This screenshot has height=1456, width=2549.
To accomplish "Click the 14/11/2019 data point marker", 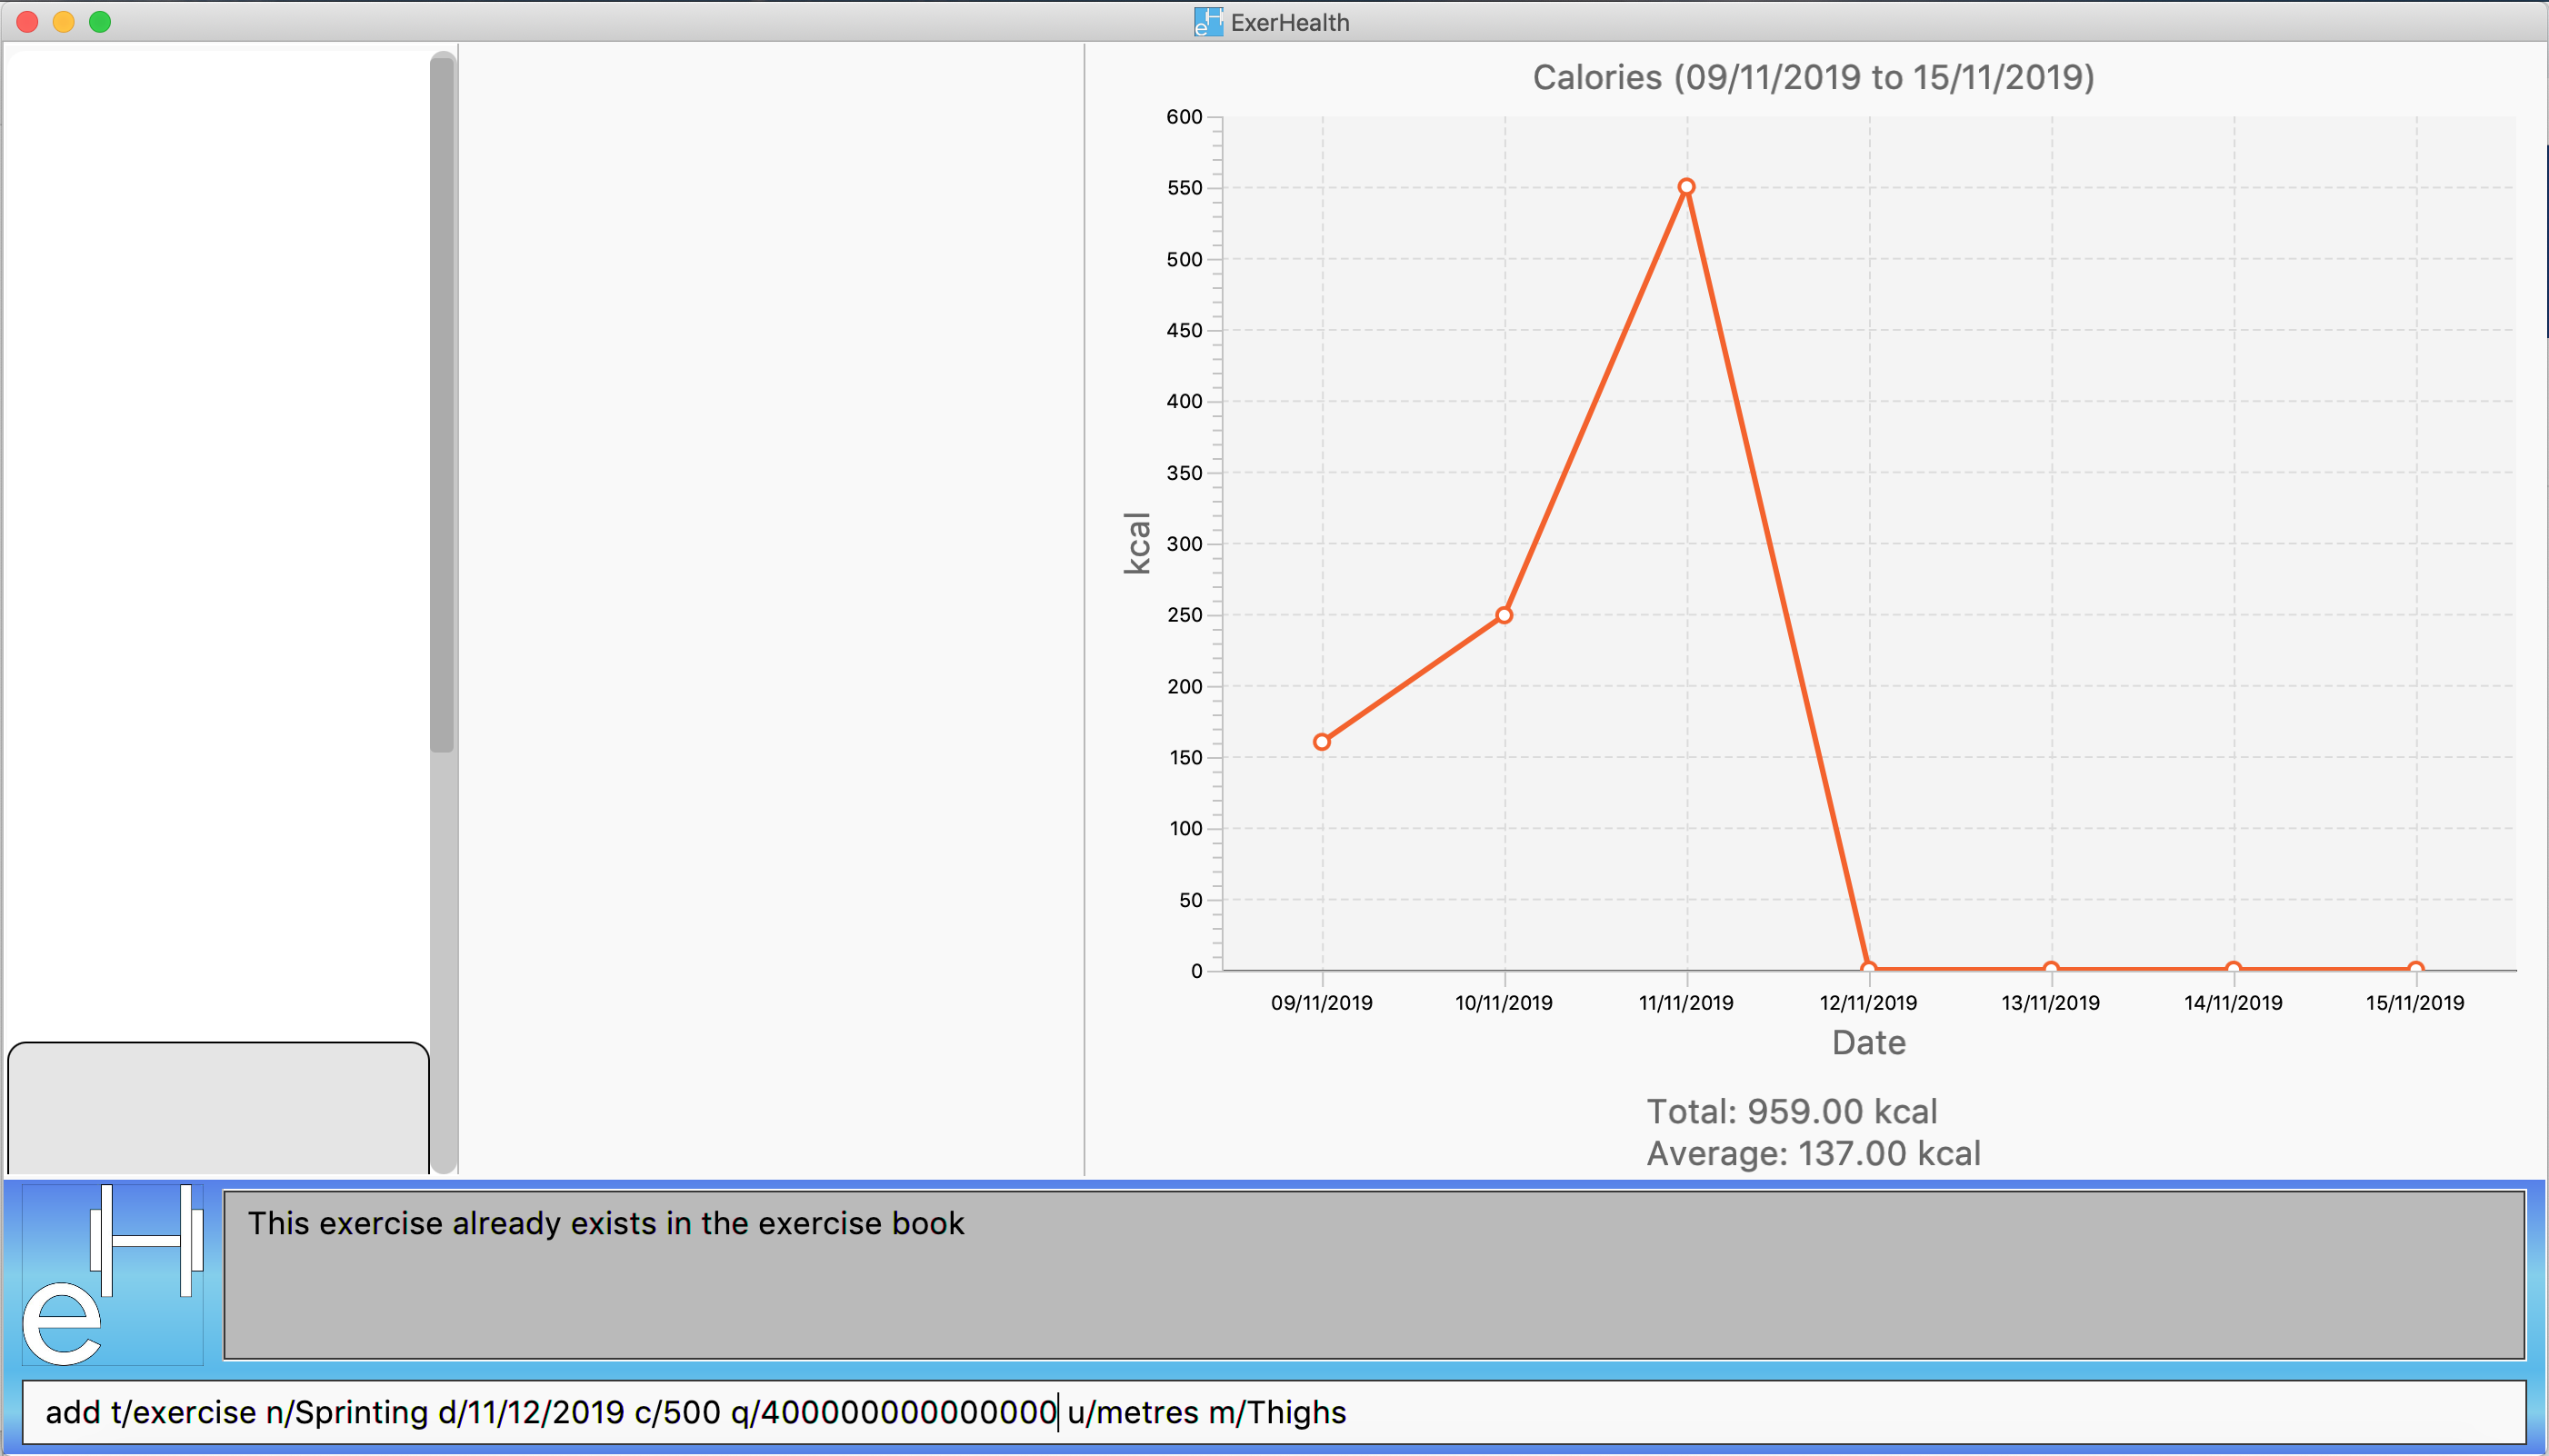I will (x=2233, y=968).
